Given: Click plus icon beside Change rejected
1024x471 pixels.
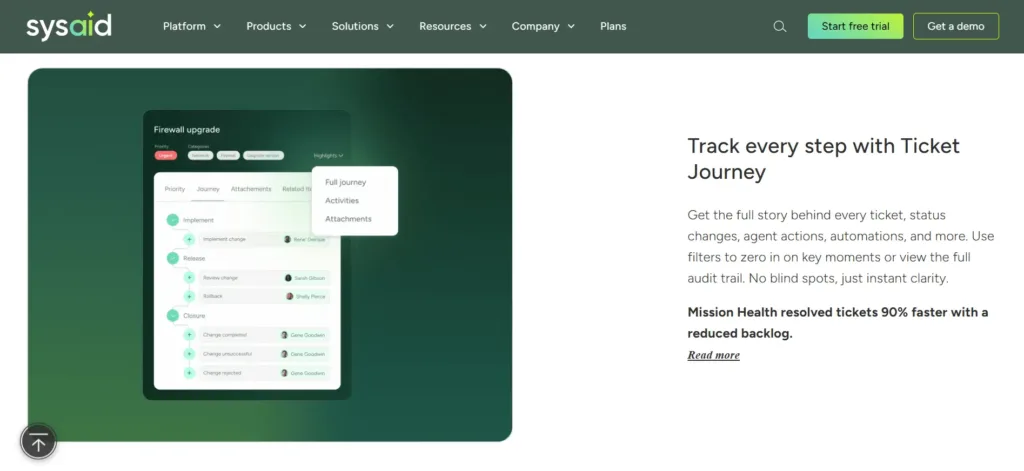Looking at the screenshot, I should pos(189,372).
